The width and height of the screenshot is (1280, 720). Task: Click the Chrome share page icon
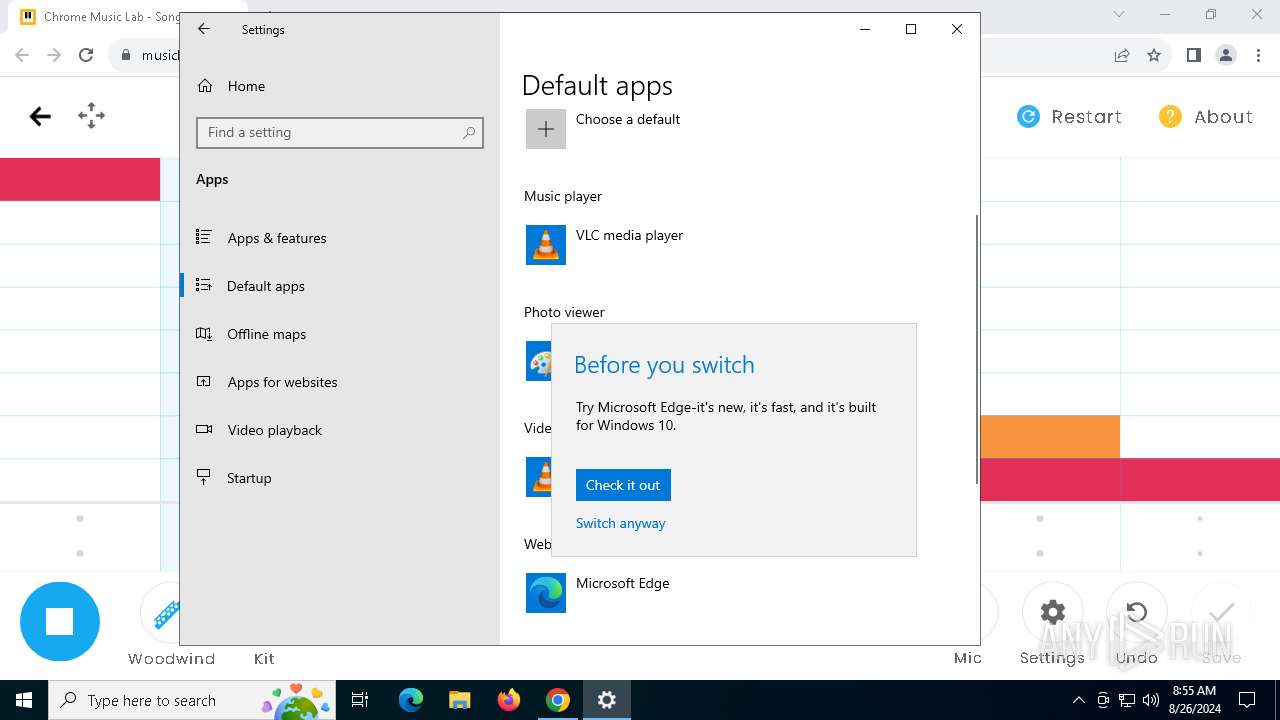pos(1122,55)
